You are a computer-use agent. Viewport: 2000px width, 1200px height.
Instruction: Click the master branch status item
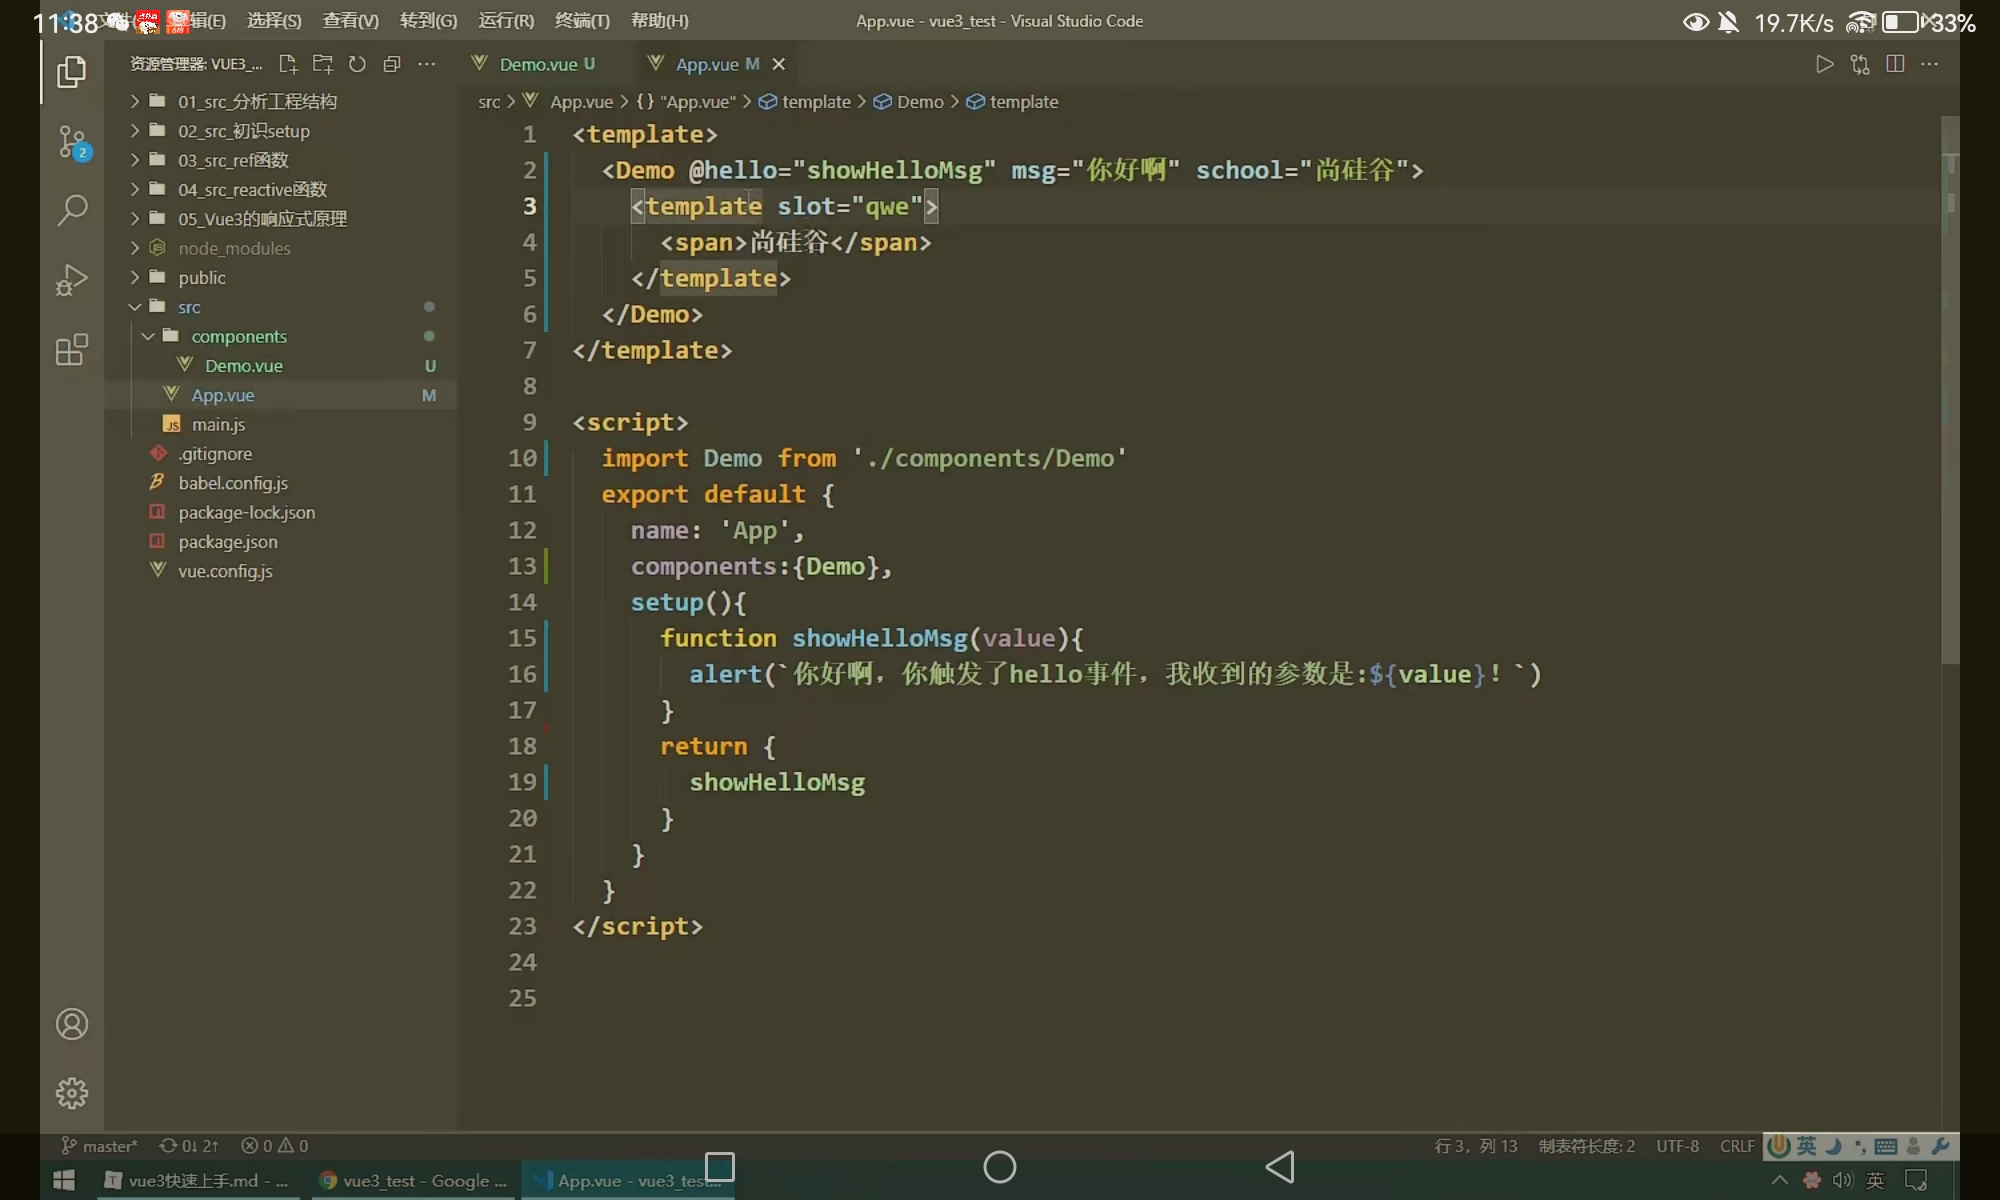tap(100, 1146)
